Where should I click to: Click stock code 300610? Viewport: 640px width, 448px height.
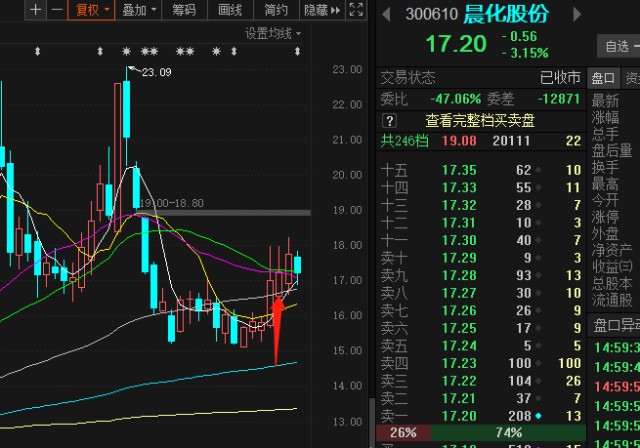pyautogui.click(x=432, y=14)
